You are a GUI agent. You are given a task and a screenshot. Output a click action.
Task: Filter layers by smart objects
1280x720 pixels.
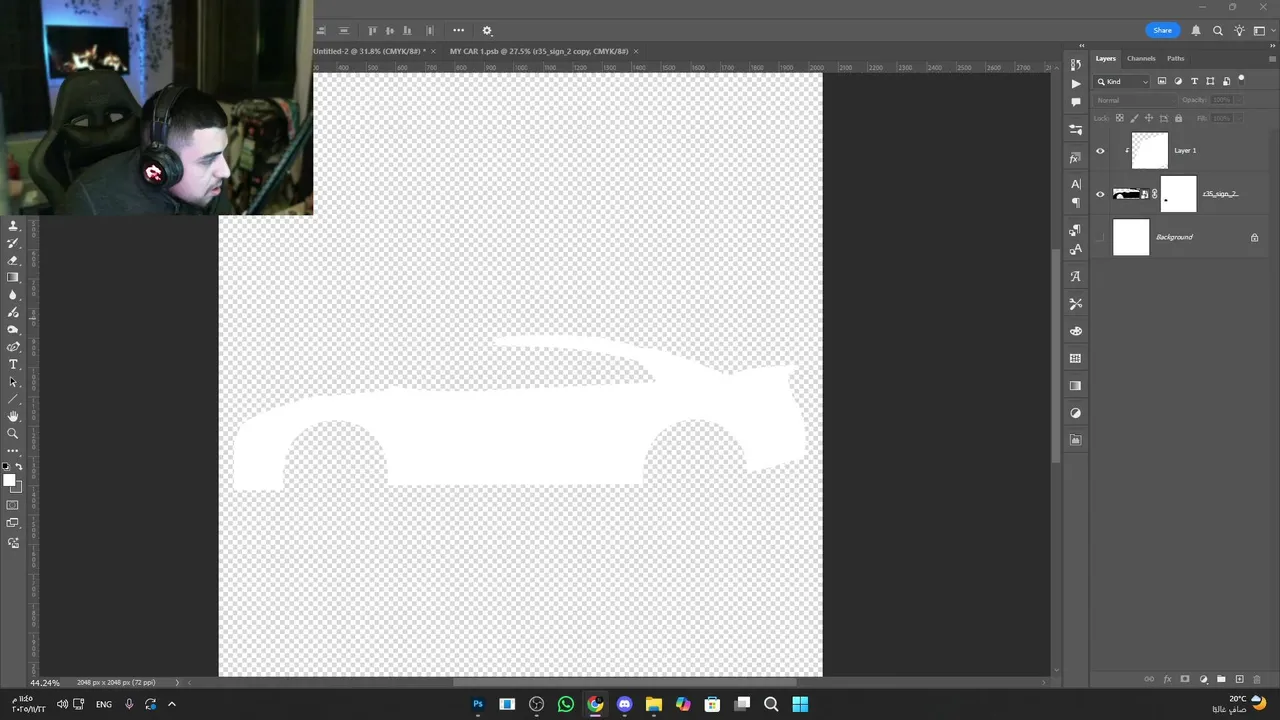point(1226,81)
